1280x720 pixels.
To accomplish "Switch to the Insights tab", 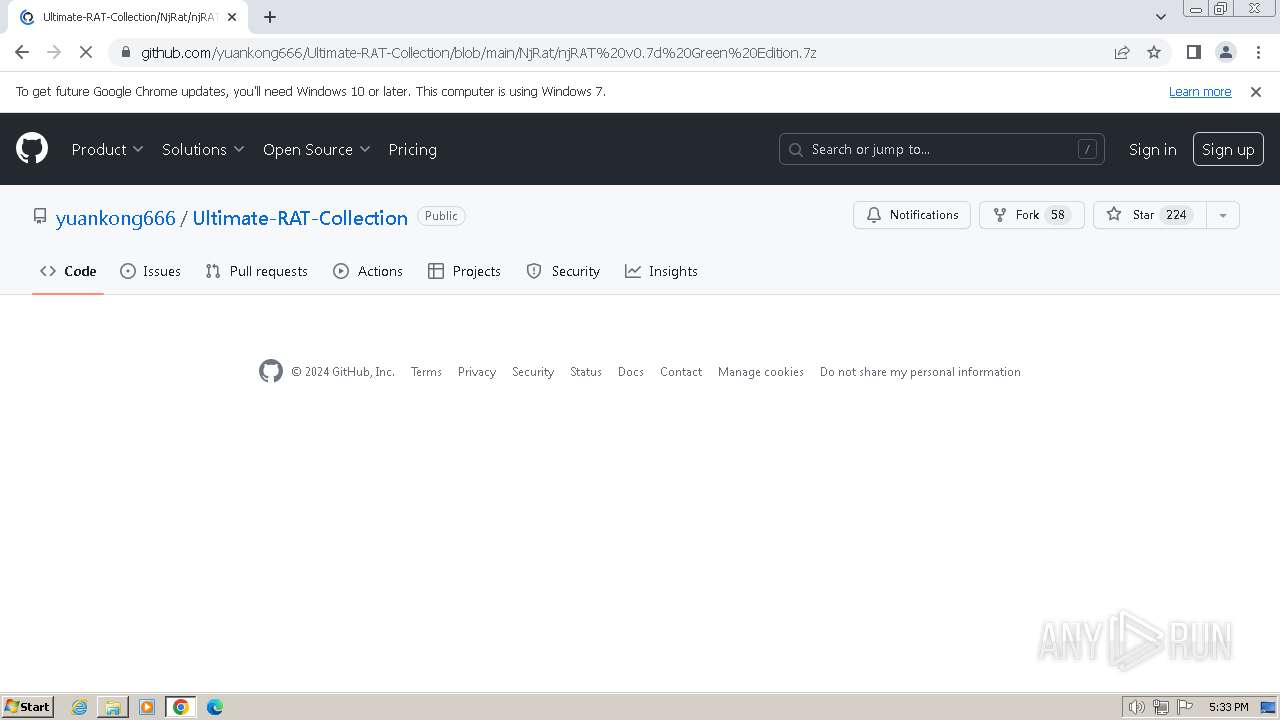I will tap(661, 271).
